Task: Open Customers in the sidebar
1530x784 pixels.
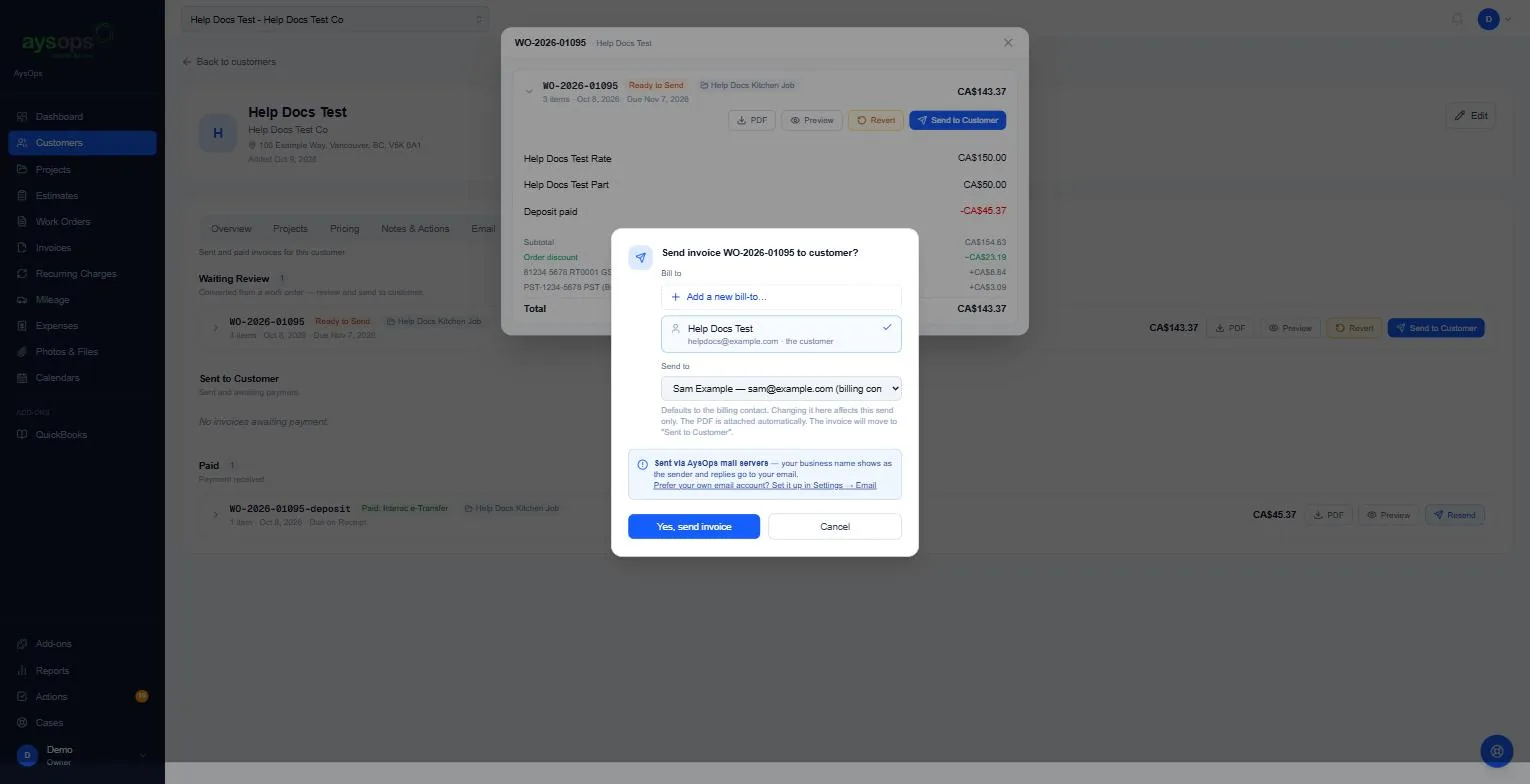Action: 82,143
